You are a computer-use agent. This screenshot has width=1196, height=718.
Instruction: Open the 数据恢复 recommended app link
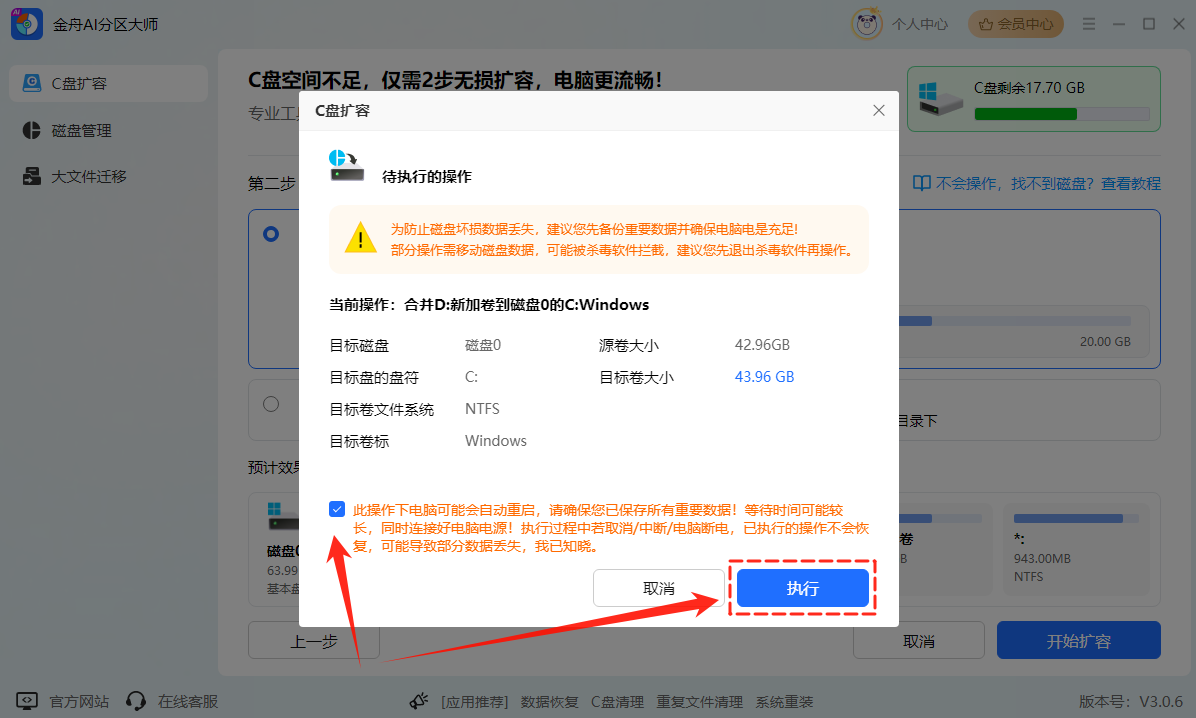click(550, 702)
